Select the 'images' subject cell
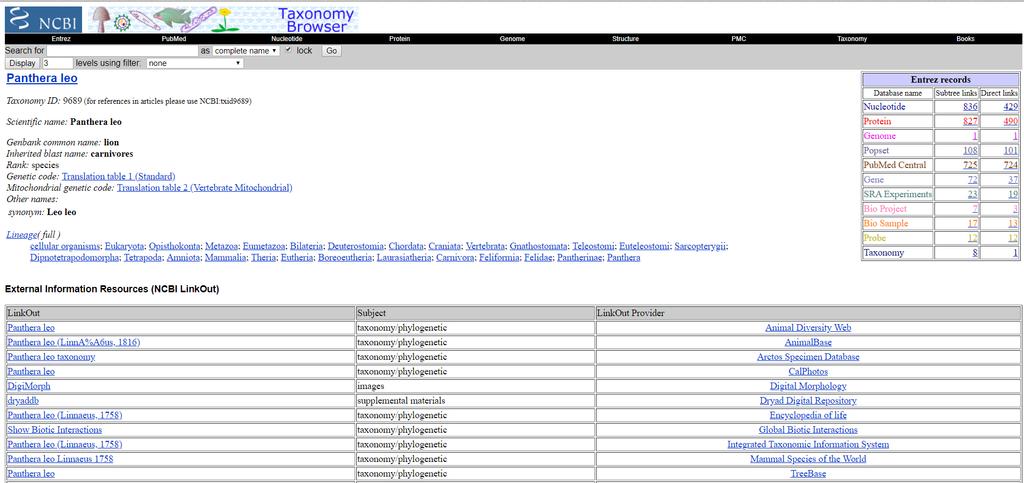The height and width of the screenshot is (483, 1024). tap(475, 386)
